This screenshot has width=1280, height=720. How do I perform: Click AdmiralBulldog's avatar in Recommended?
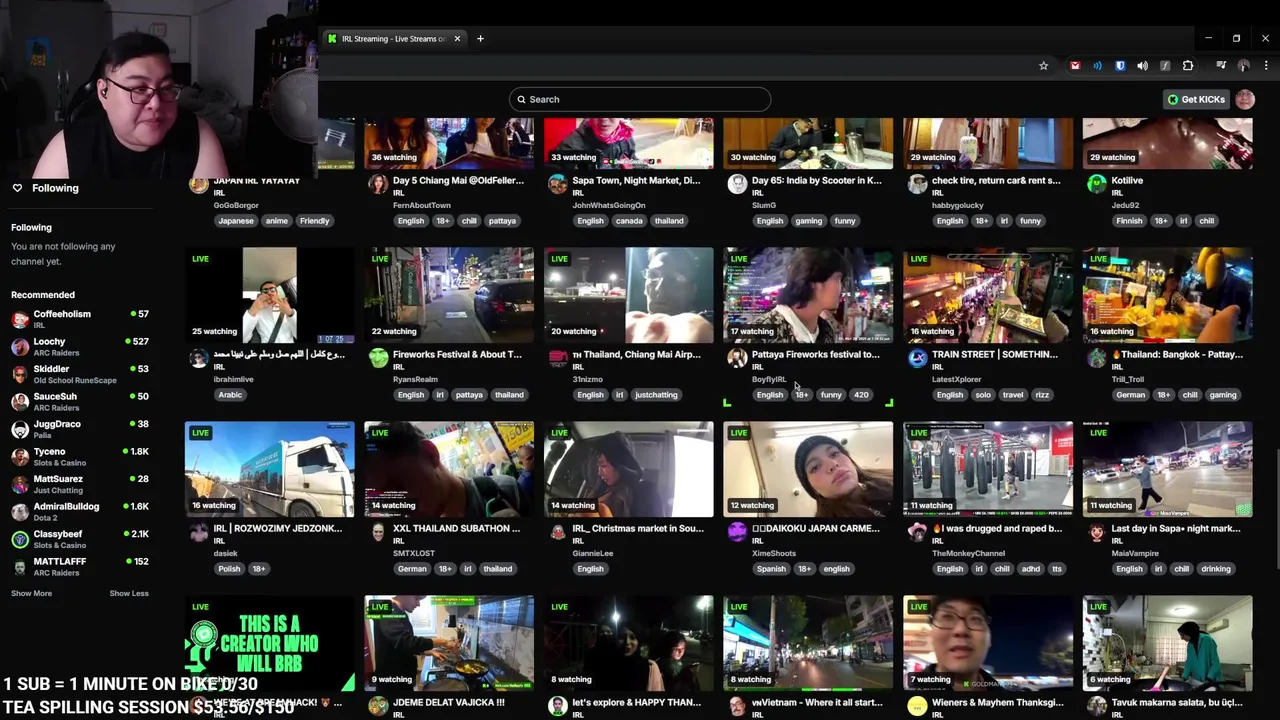(x=20, y=512)
